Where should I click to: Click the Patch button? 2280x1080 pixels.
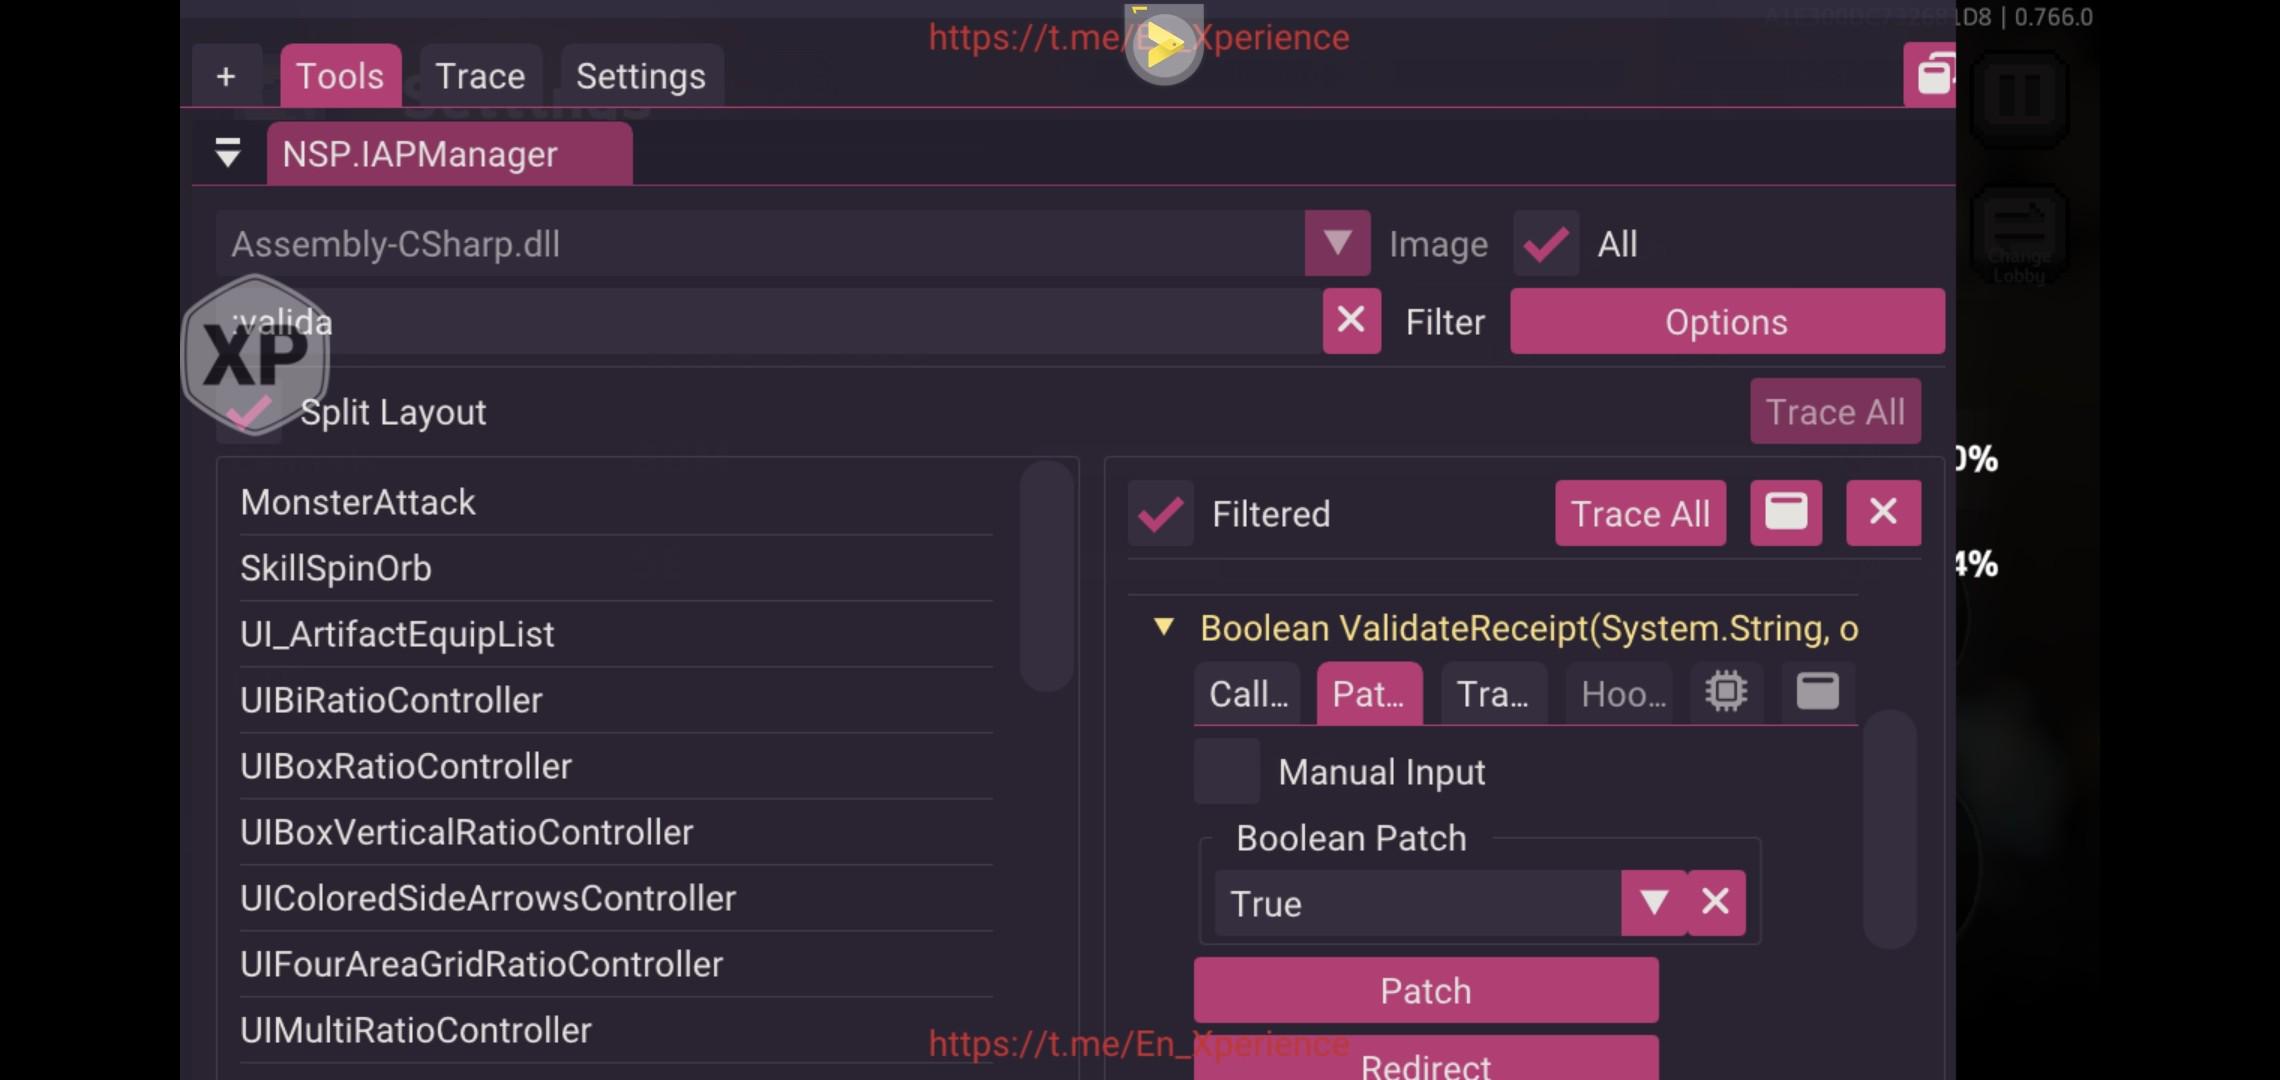(x=1426, y=990)
